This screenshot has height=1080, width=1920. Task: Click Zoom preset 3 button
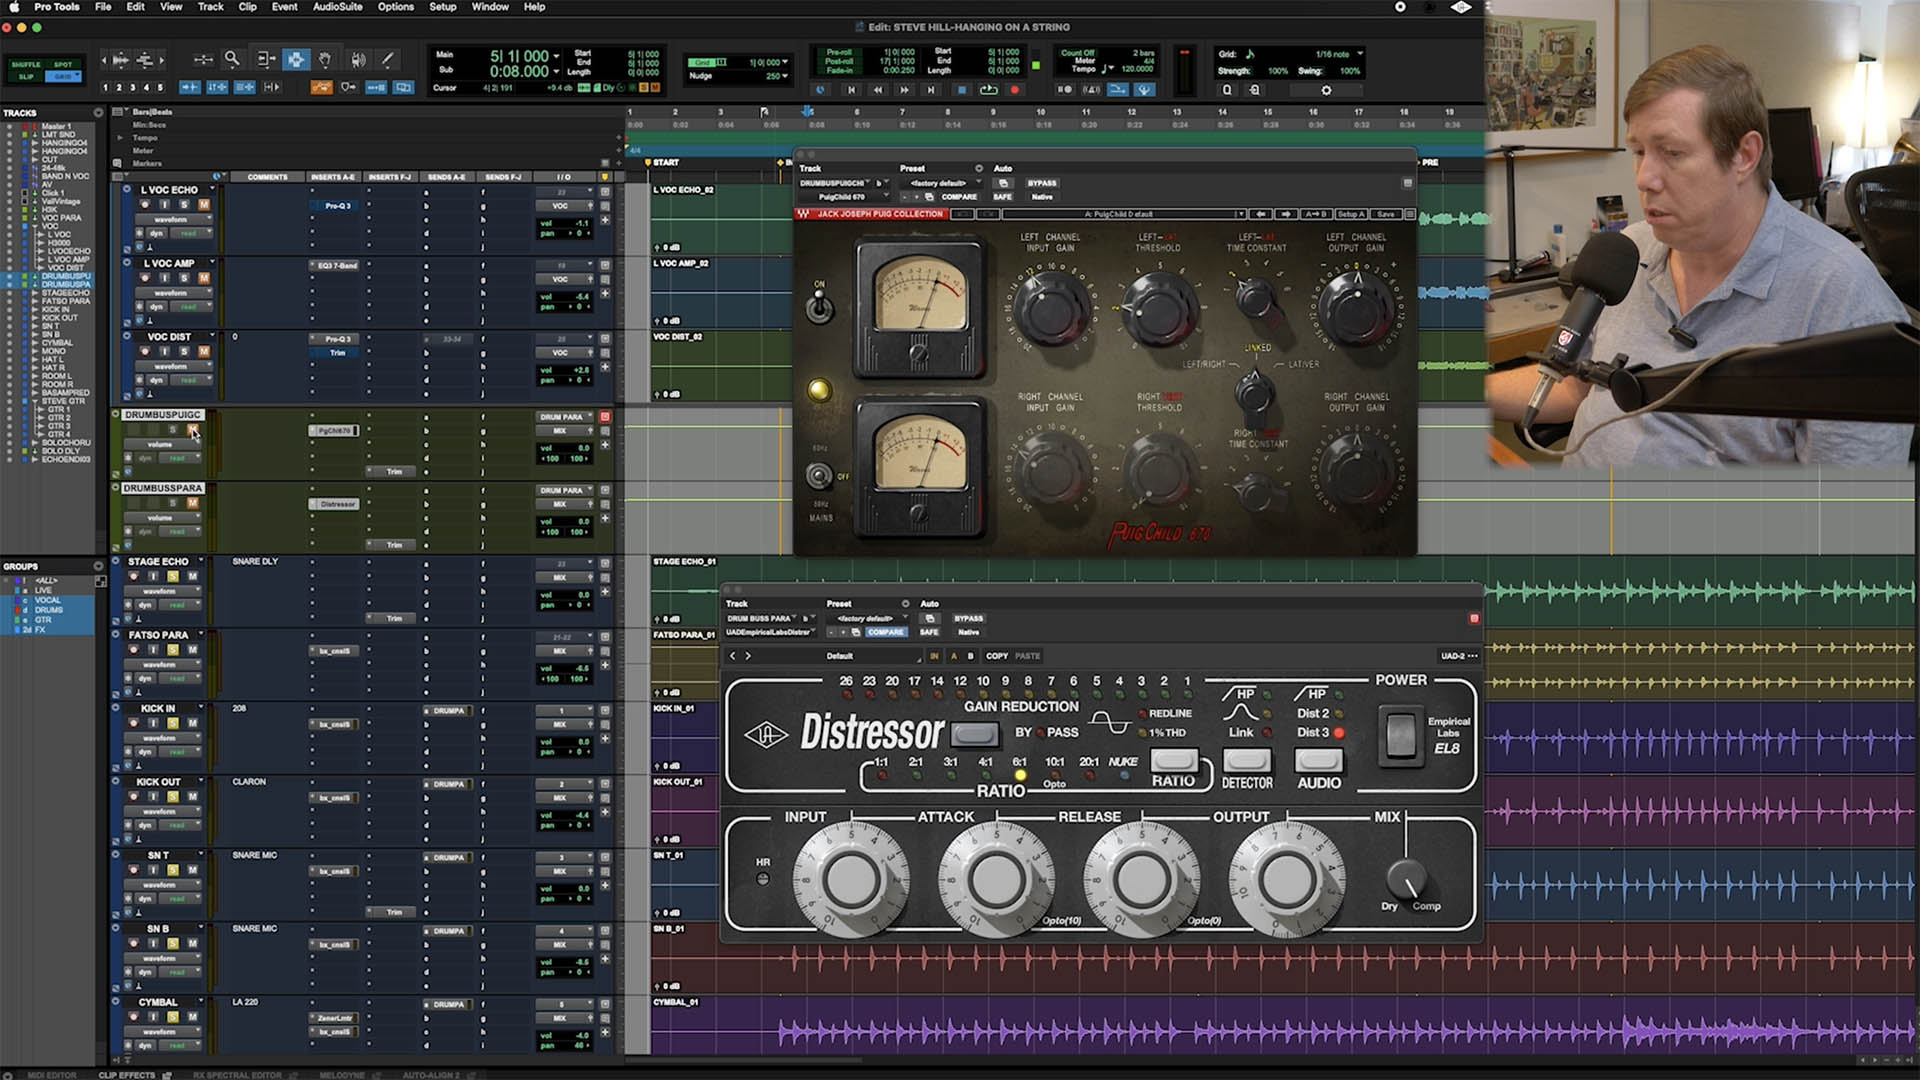point(132,88)
